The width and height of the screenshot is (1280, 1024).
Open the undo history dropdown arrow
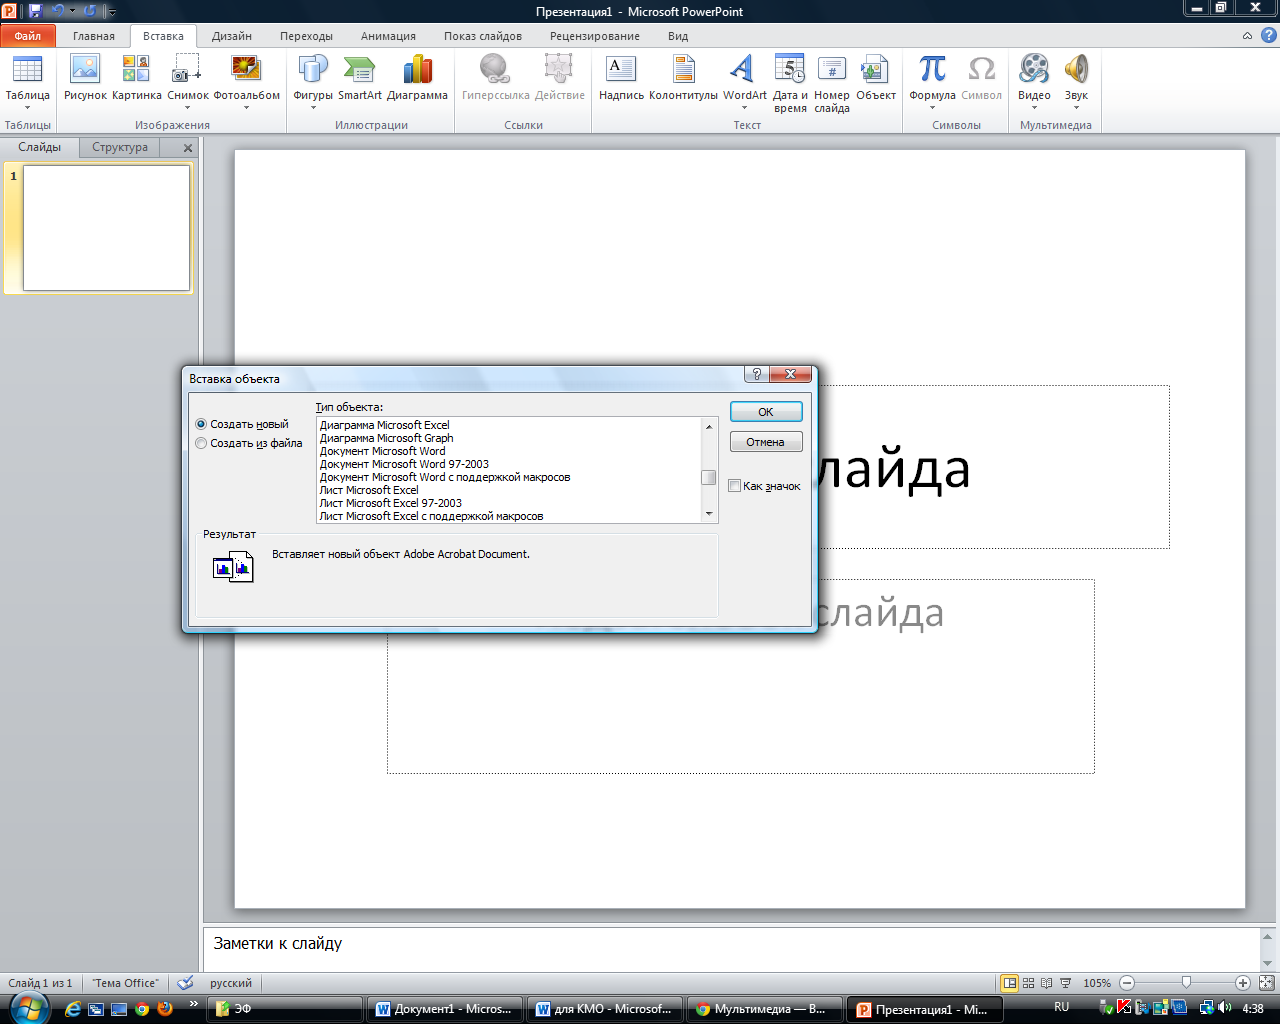pyautogui.click(x=72, y=11)
